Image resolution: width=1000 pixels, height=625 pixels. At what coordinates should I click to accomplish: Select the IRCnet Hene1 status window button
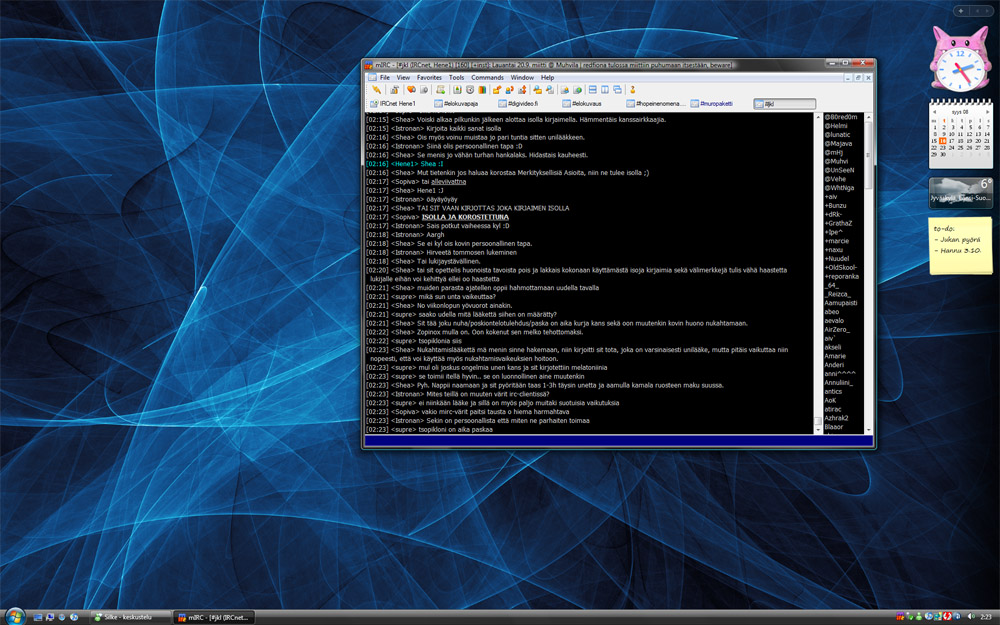tap(397, 103)
